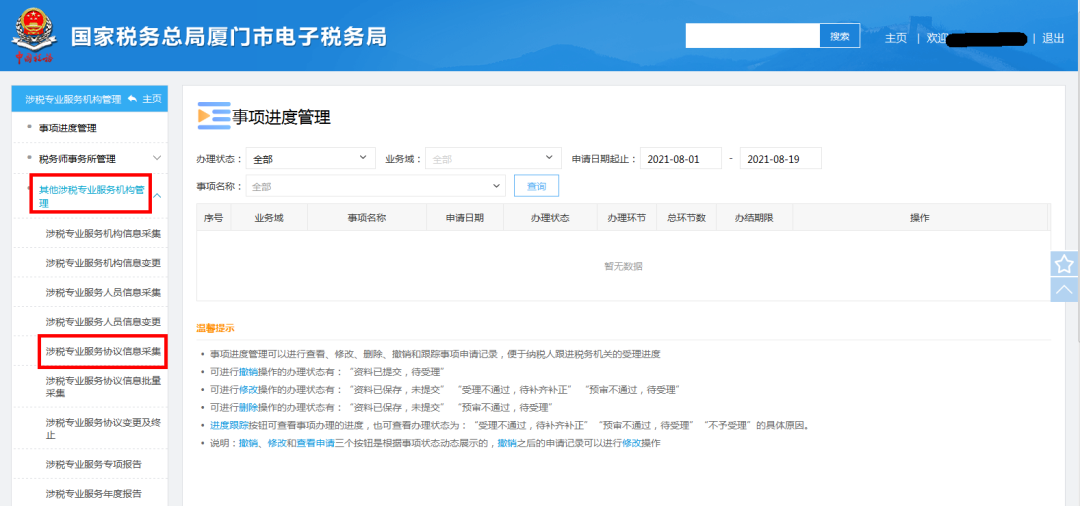Click the 序号 column header
Screen dimensions: 1080x506
214,218
